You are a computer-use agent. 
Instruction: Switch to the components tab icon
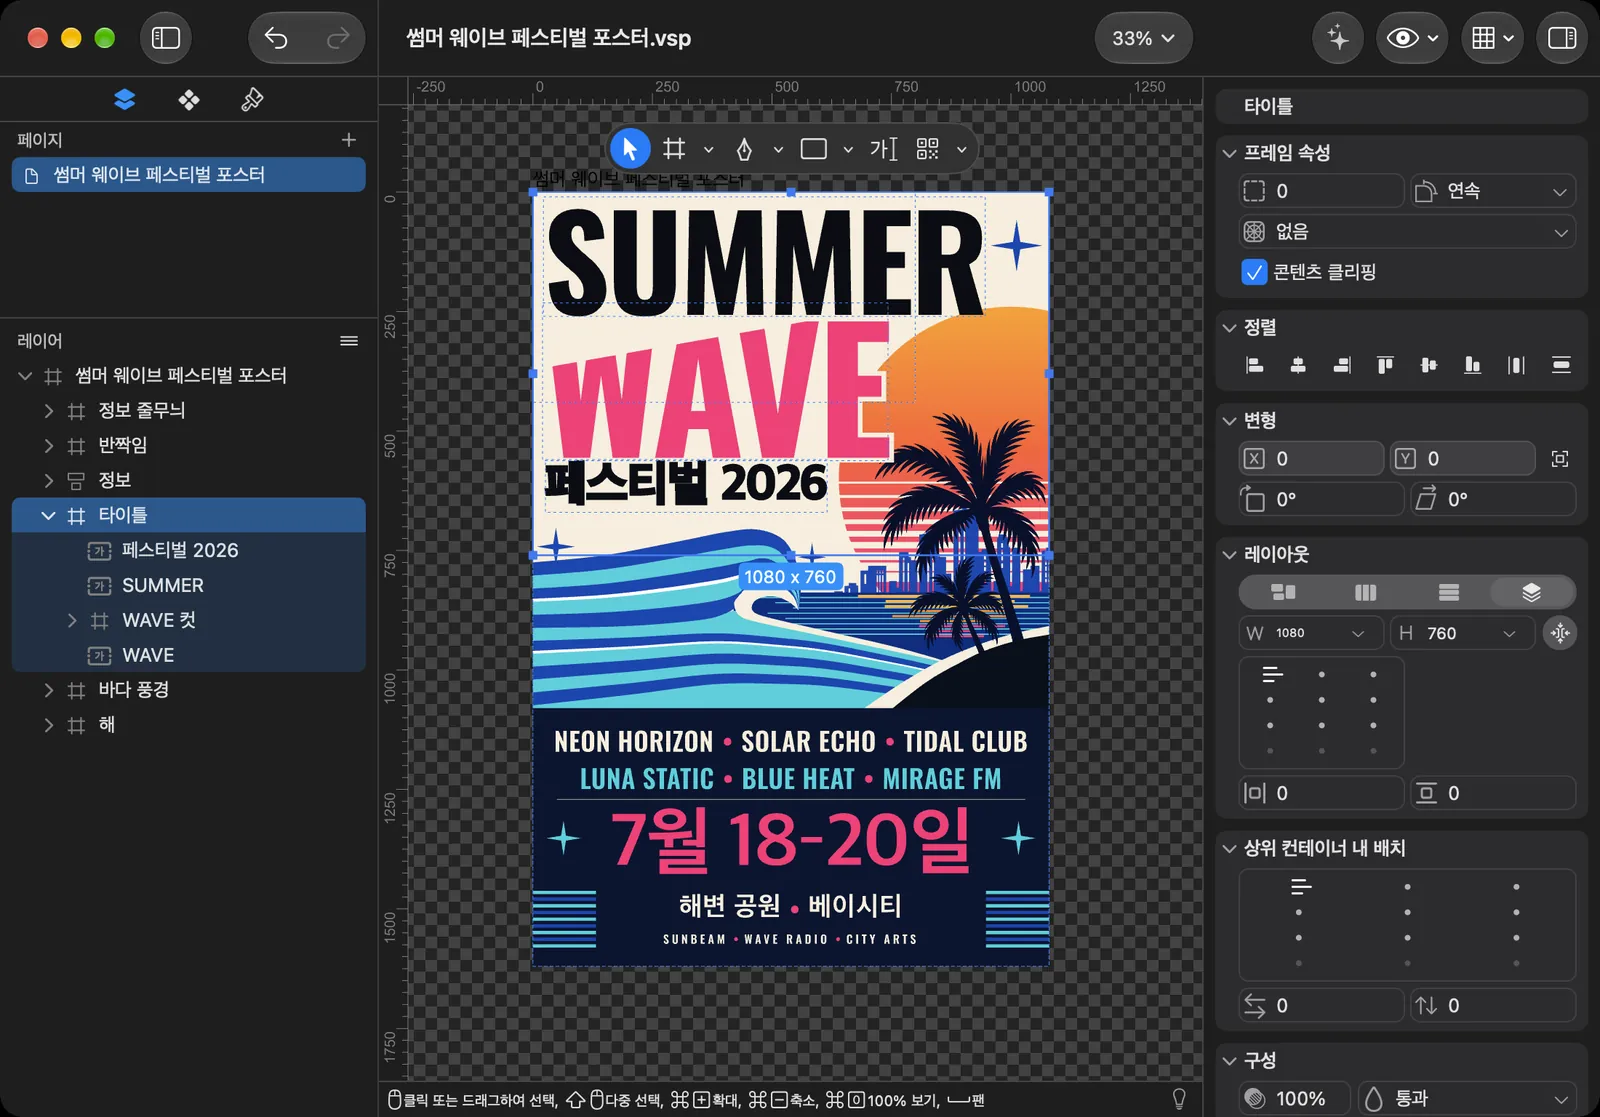pyautogui.click(x=189, y=100)
